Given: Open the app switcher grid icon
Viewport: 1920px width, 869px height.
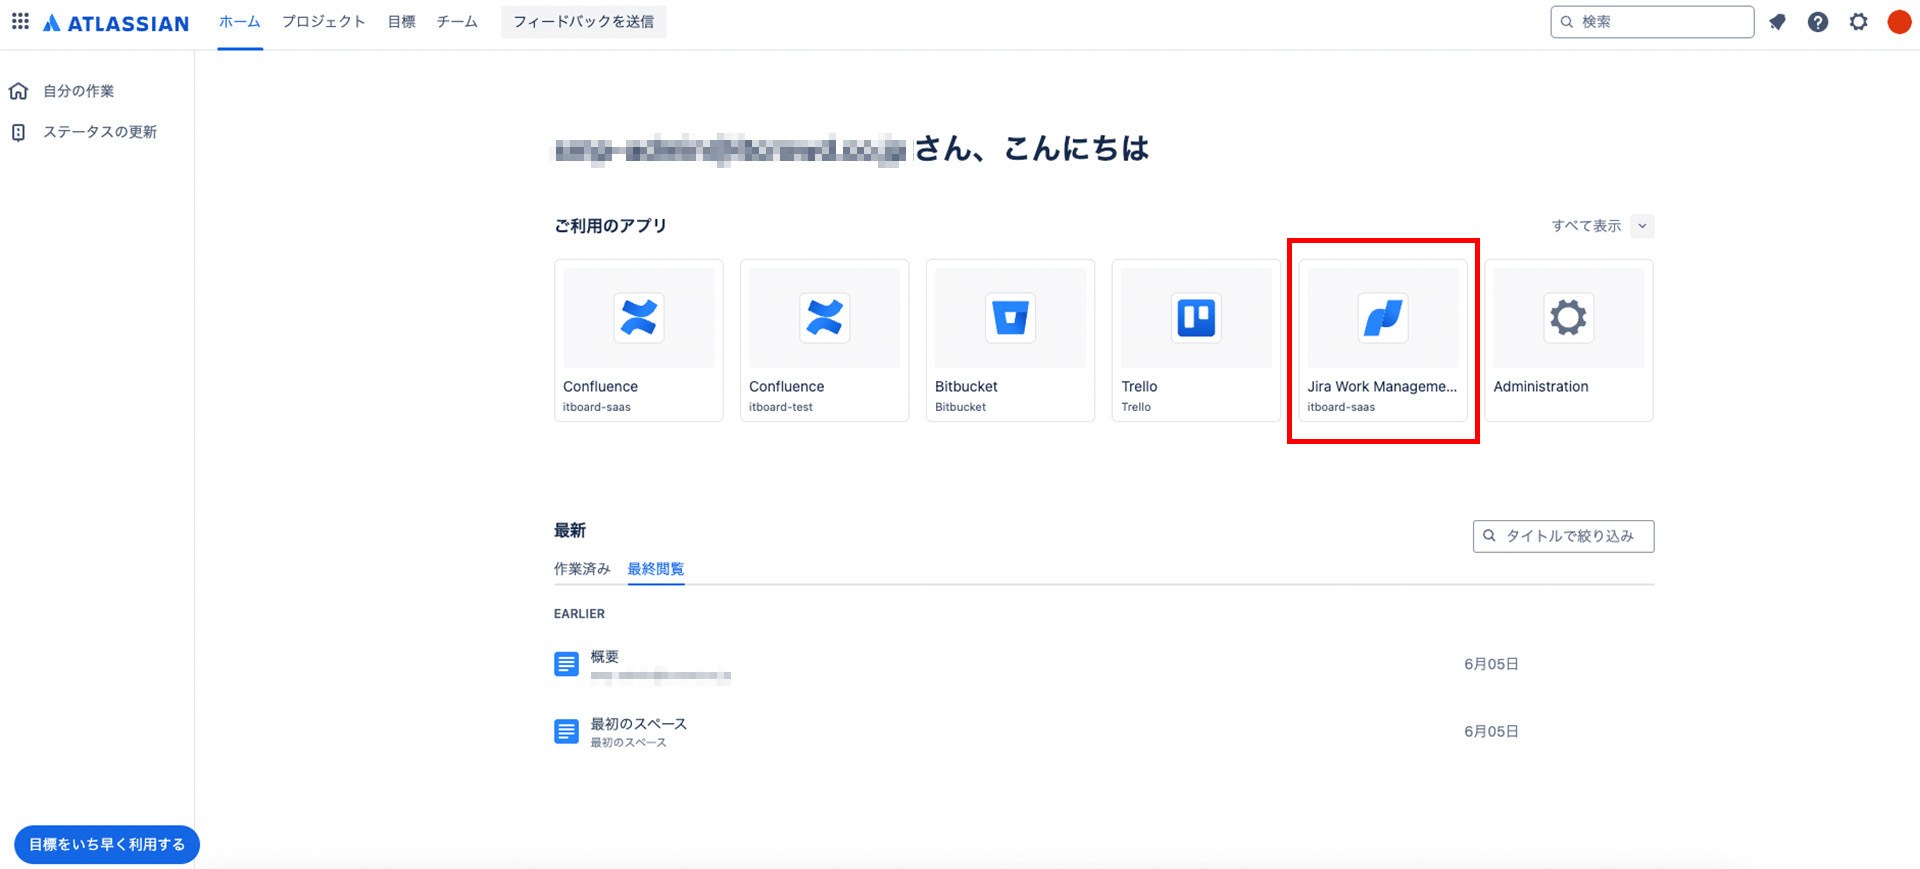Looking at the screenshot, I should (20, 21).
